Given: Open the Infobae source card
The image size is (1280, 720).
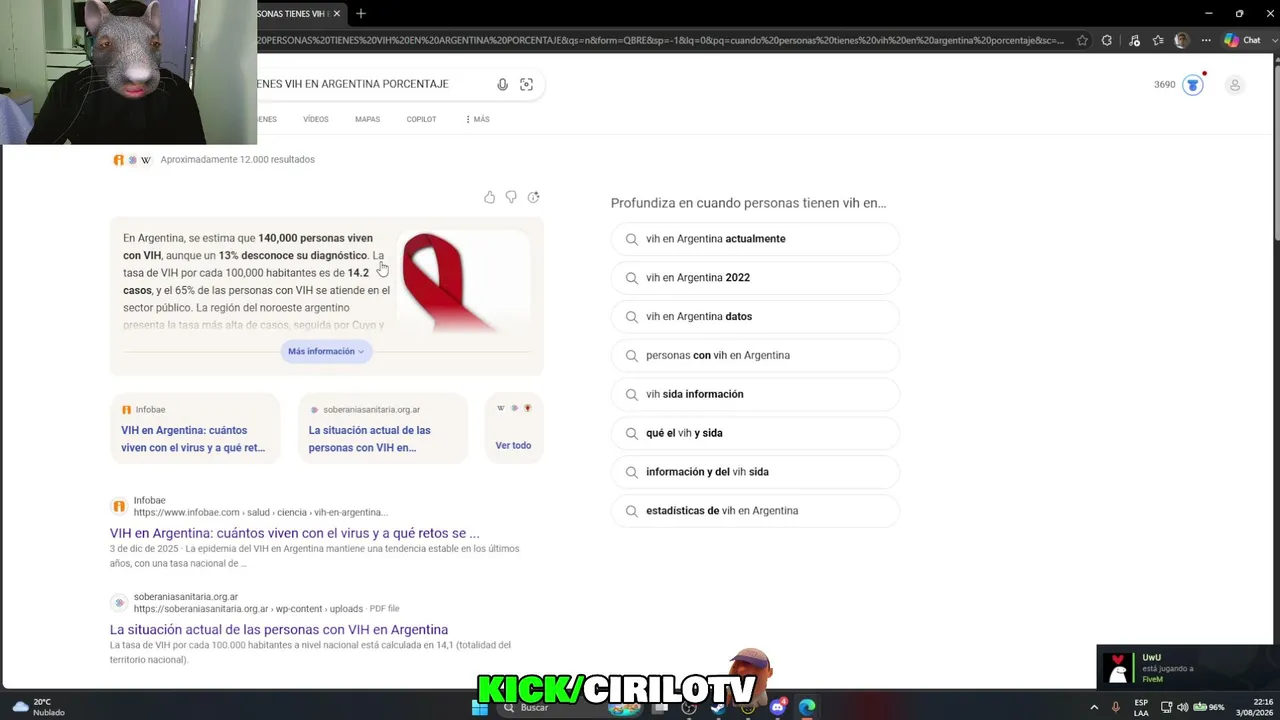Looking at the screenshot, I should 195,429.
